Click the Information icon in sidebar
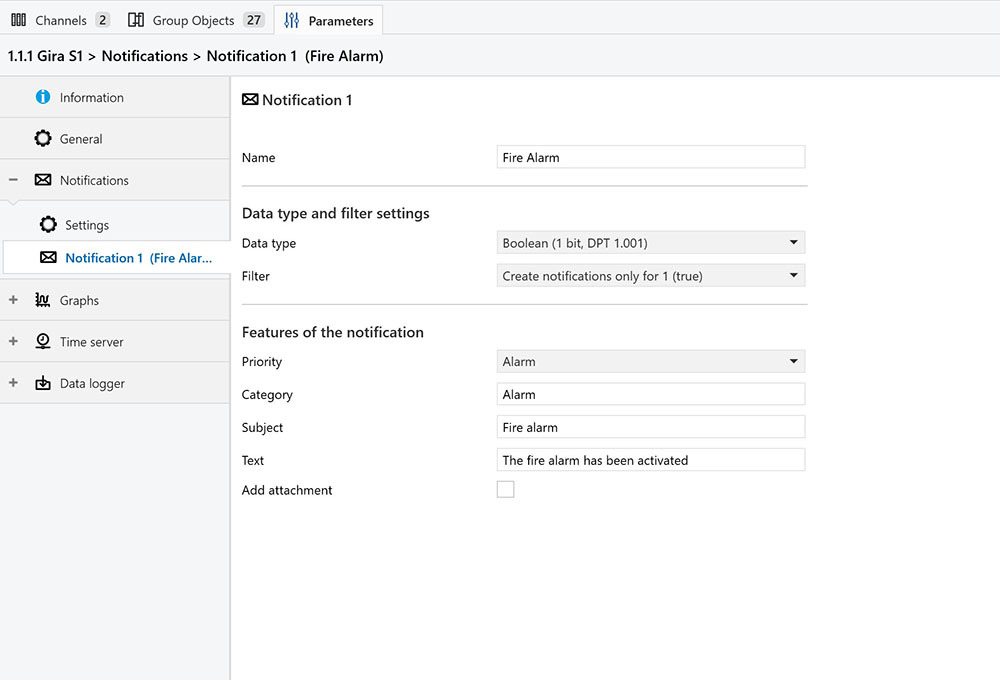Viewport: 1000px width, 680px height. 43,98
